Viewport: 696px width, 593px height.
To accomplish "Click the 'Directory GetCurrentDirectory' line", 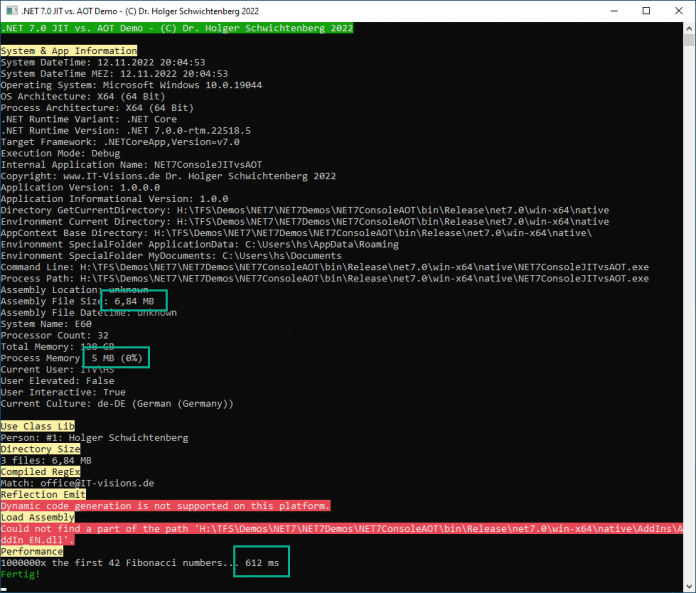I will click(305, 210).
